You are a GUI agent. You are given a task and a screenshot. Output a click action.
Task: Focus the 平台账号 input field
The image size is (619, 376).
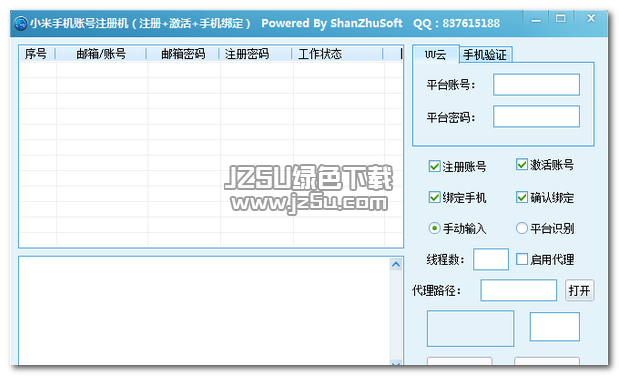click(x=536, y=85)
